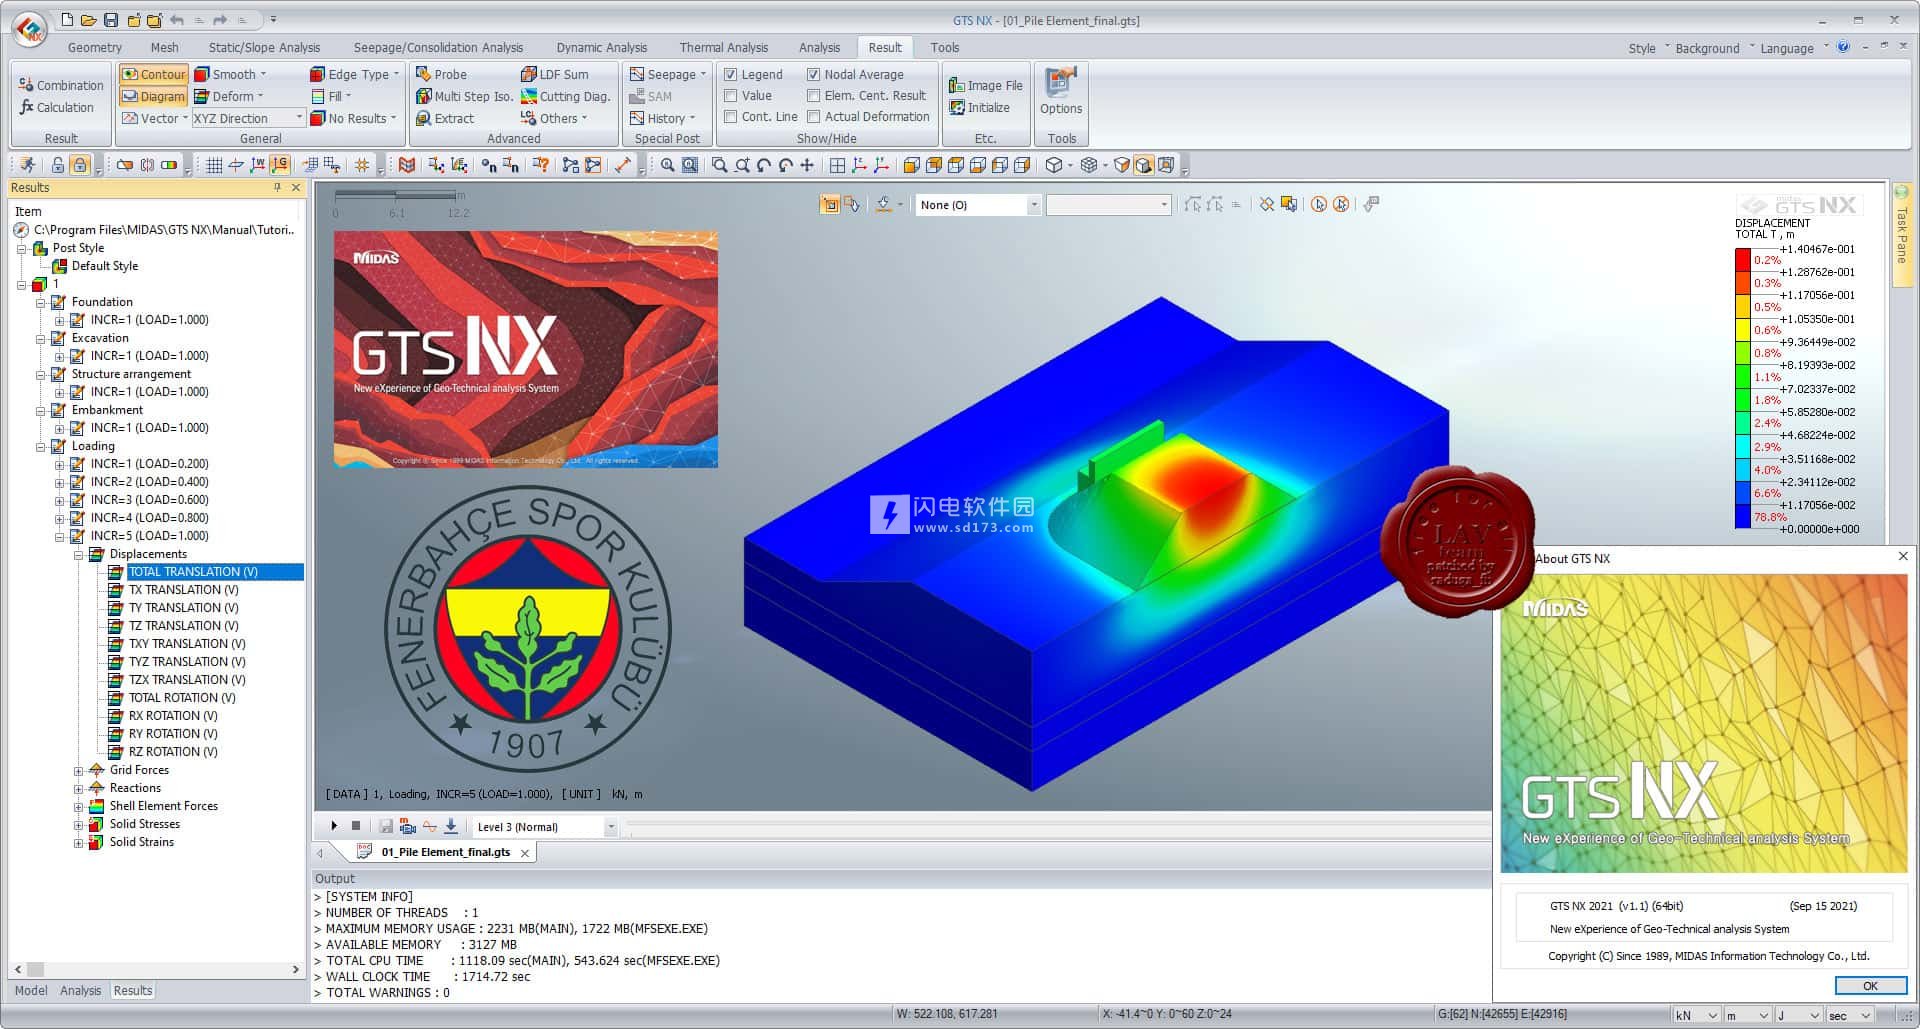Collapse the Displacements tree node
This screenshot has height=1029, width=1920.
click(x=78, y=555)
